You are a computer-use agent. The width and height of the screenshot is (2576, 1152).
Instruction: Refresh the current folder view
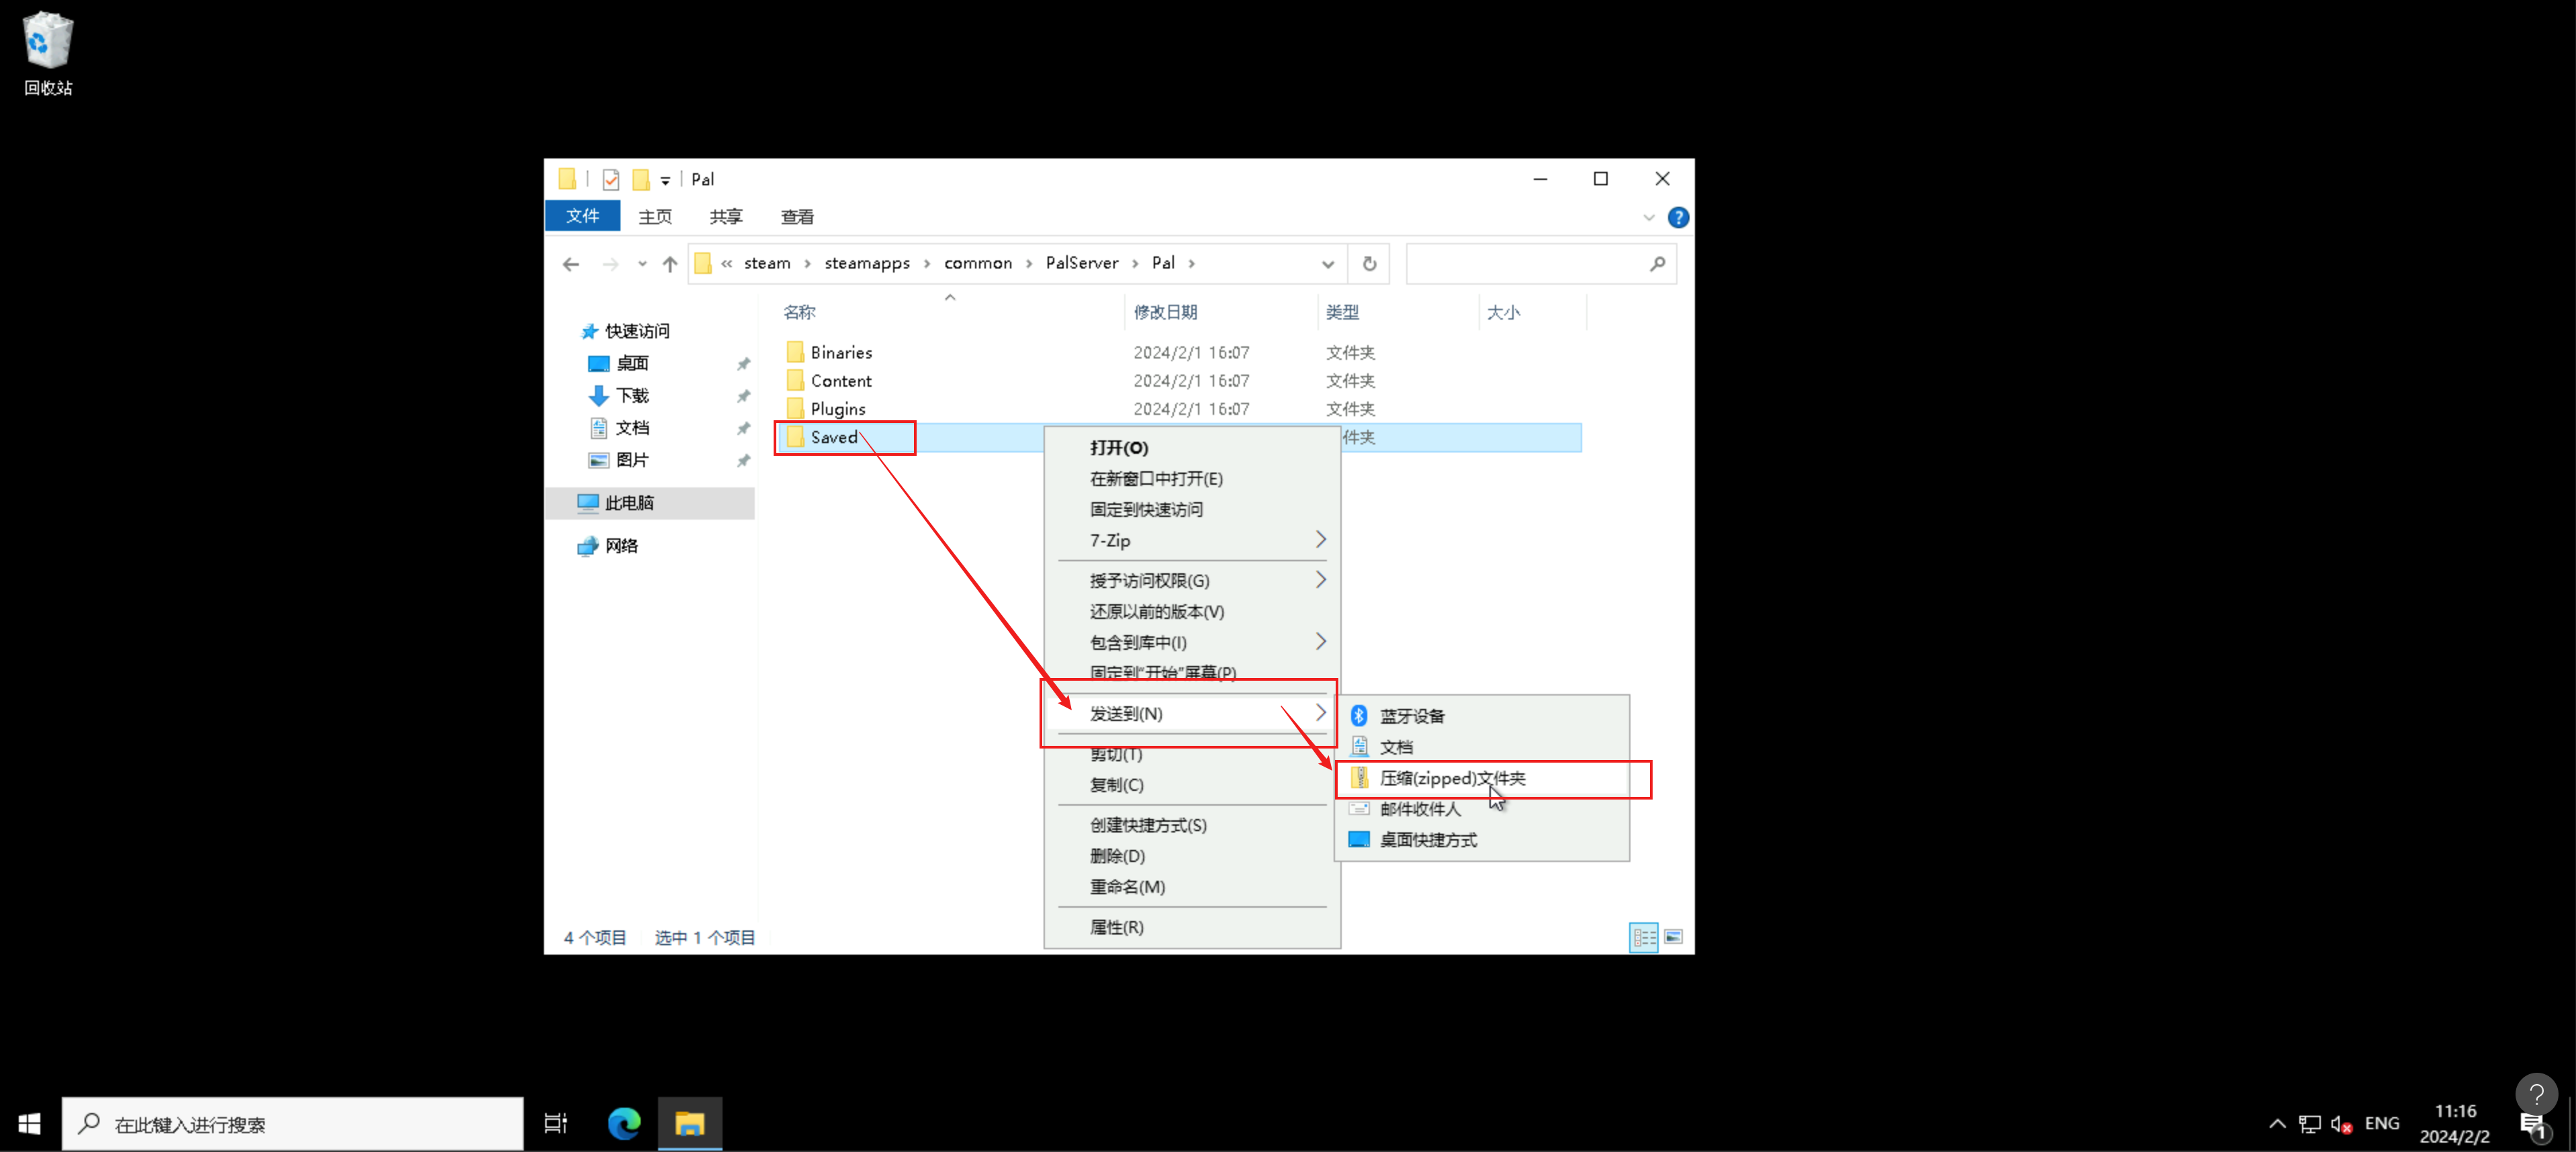coord(1369,264)
